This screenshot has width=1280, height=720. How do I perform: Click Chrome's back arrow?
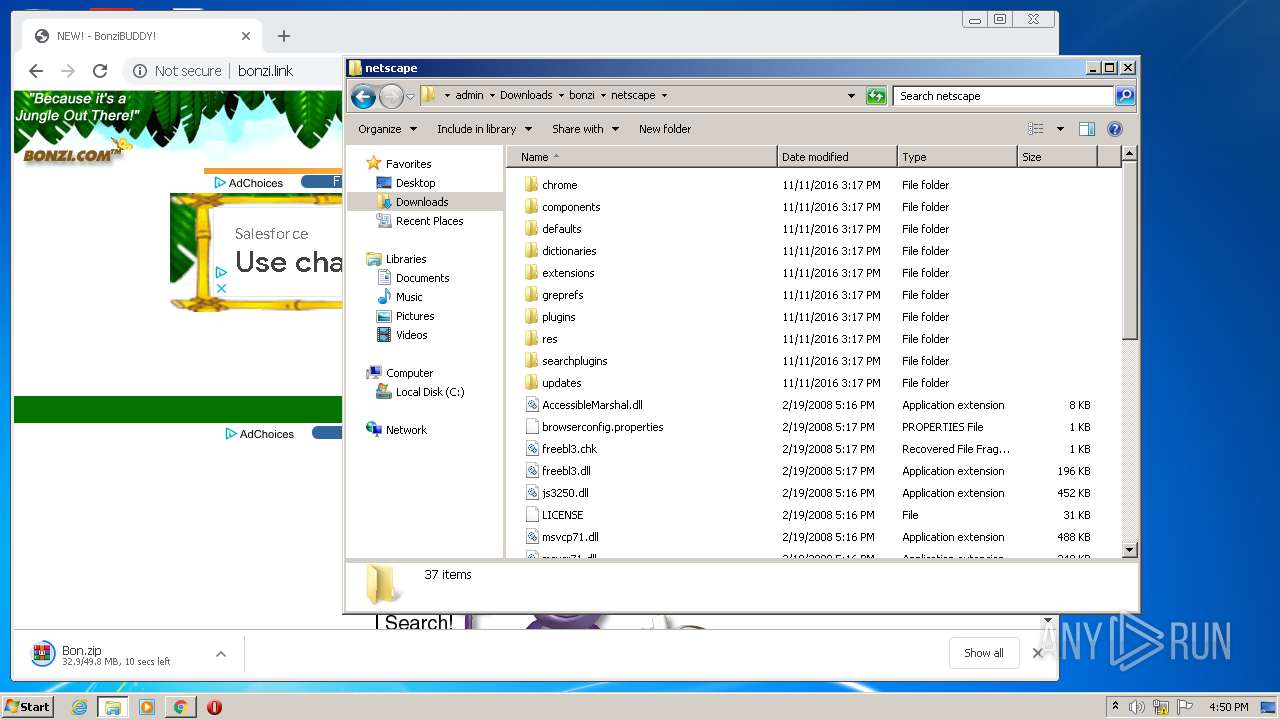tap(36, 71)
